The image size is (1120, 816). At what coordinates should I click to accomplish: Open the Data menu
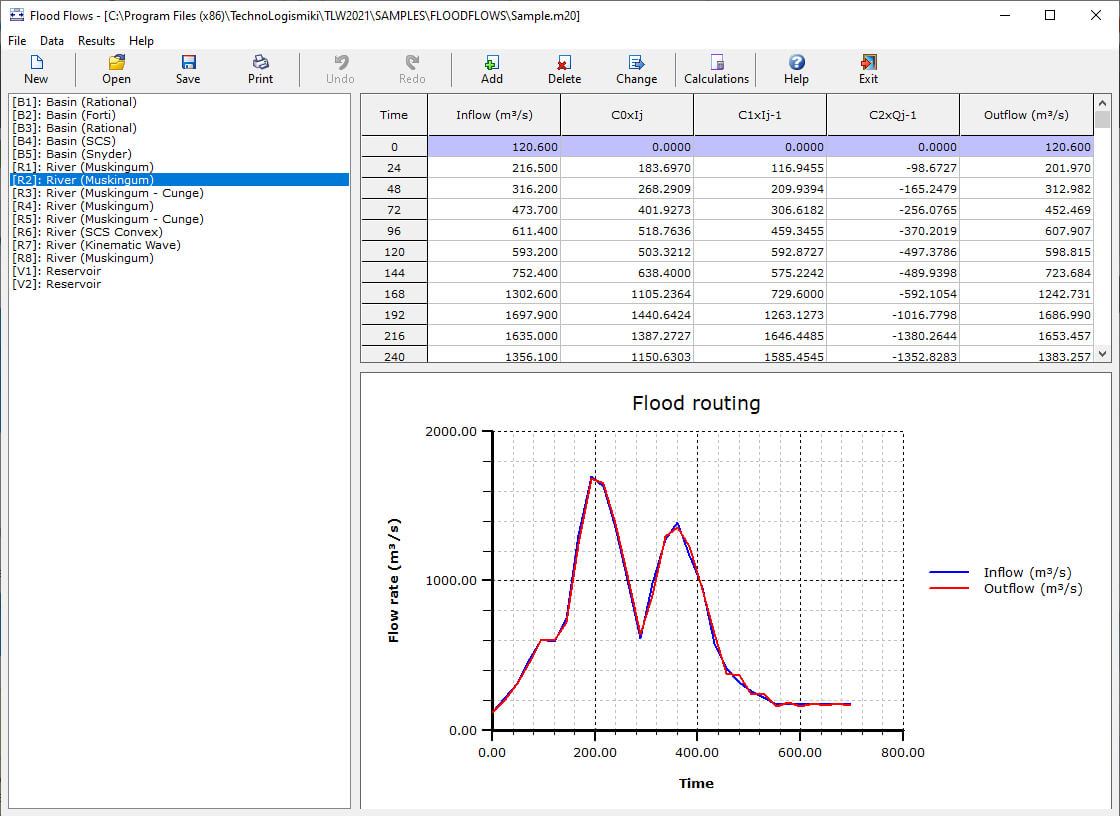click(x=52, y=41)
